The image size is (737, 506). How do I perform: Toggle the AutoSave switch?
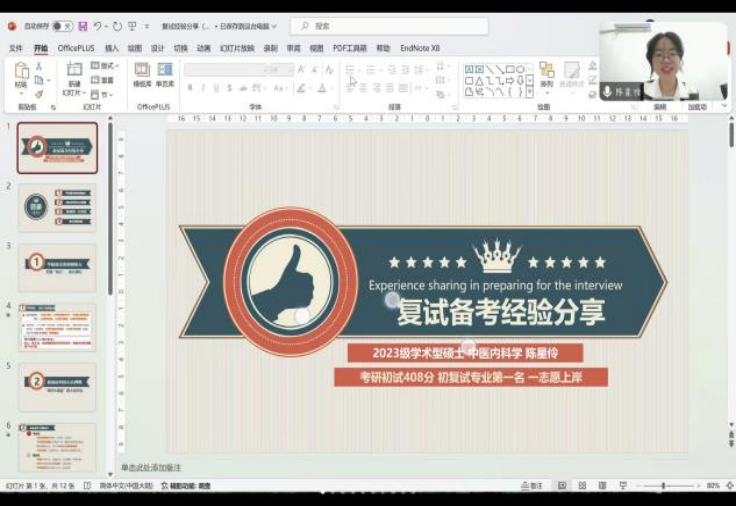61,26
